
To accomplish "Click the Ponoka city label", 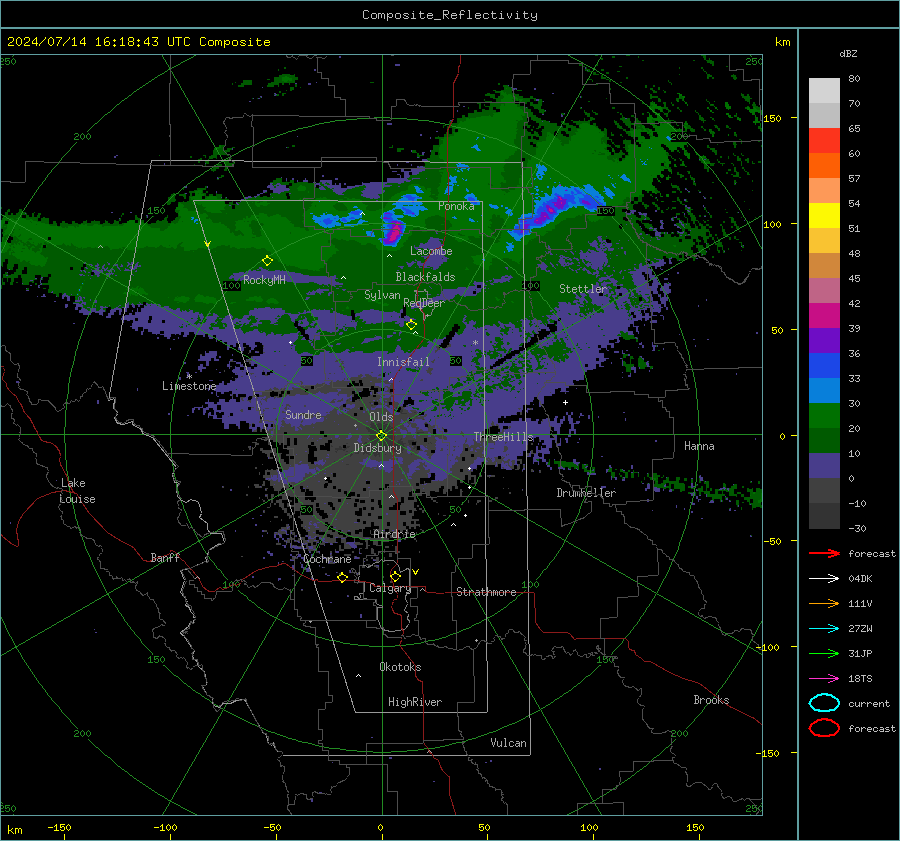I will click(x=456, y=206).
